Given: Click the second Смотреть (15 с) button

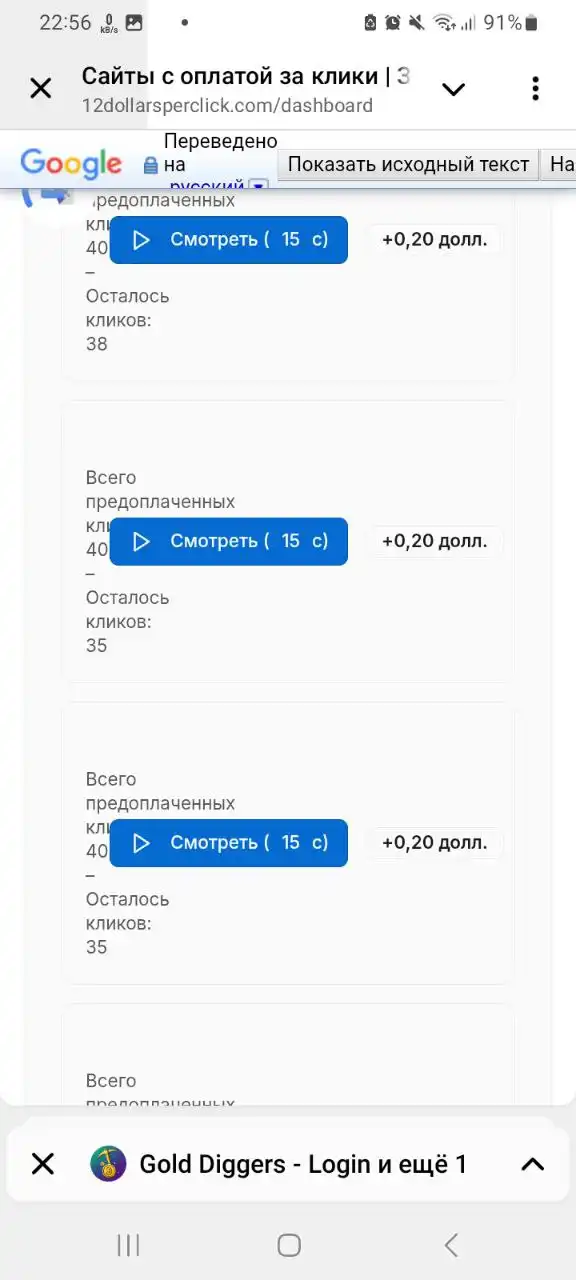Looking at the screenshot, I should pos(228,541).
